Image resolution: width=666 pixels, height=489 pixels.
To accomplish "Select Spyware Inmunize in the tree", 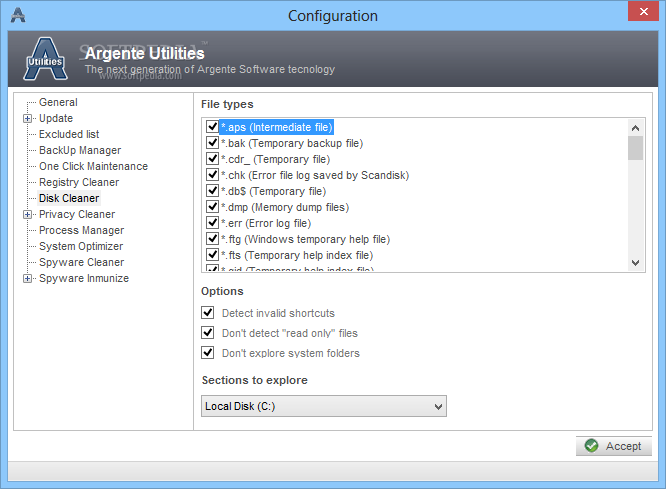I will pyautogui.click(x=84, y=279).
